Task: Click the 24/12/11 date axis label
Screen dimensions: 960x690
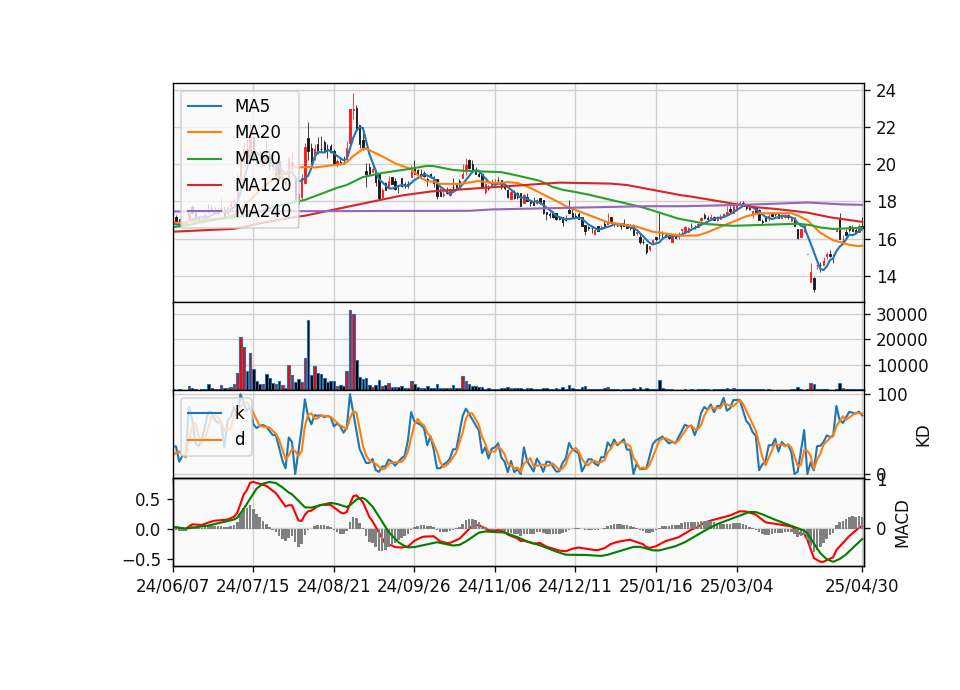Action: pyautogui.click(x=575, y=586)
